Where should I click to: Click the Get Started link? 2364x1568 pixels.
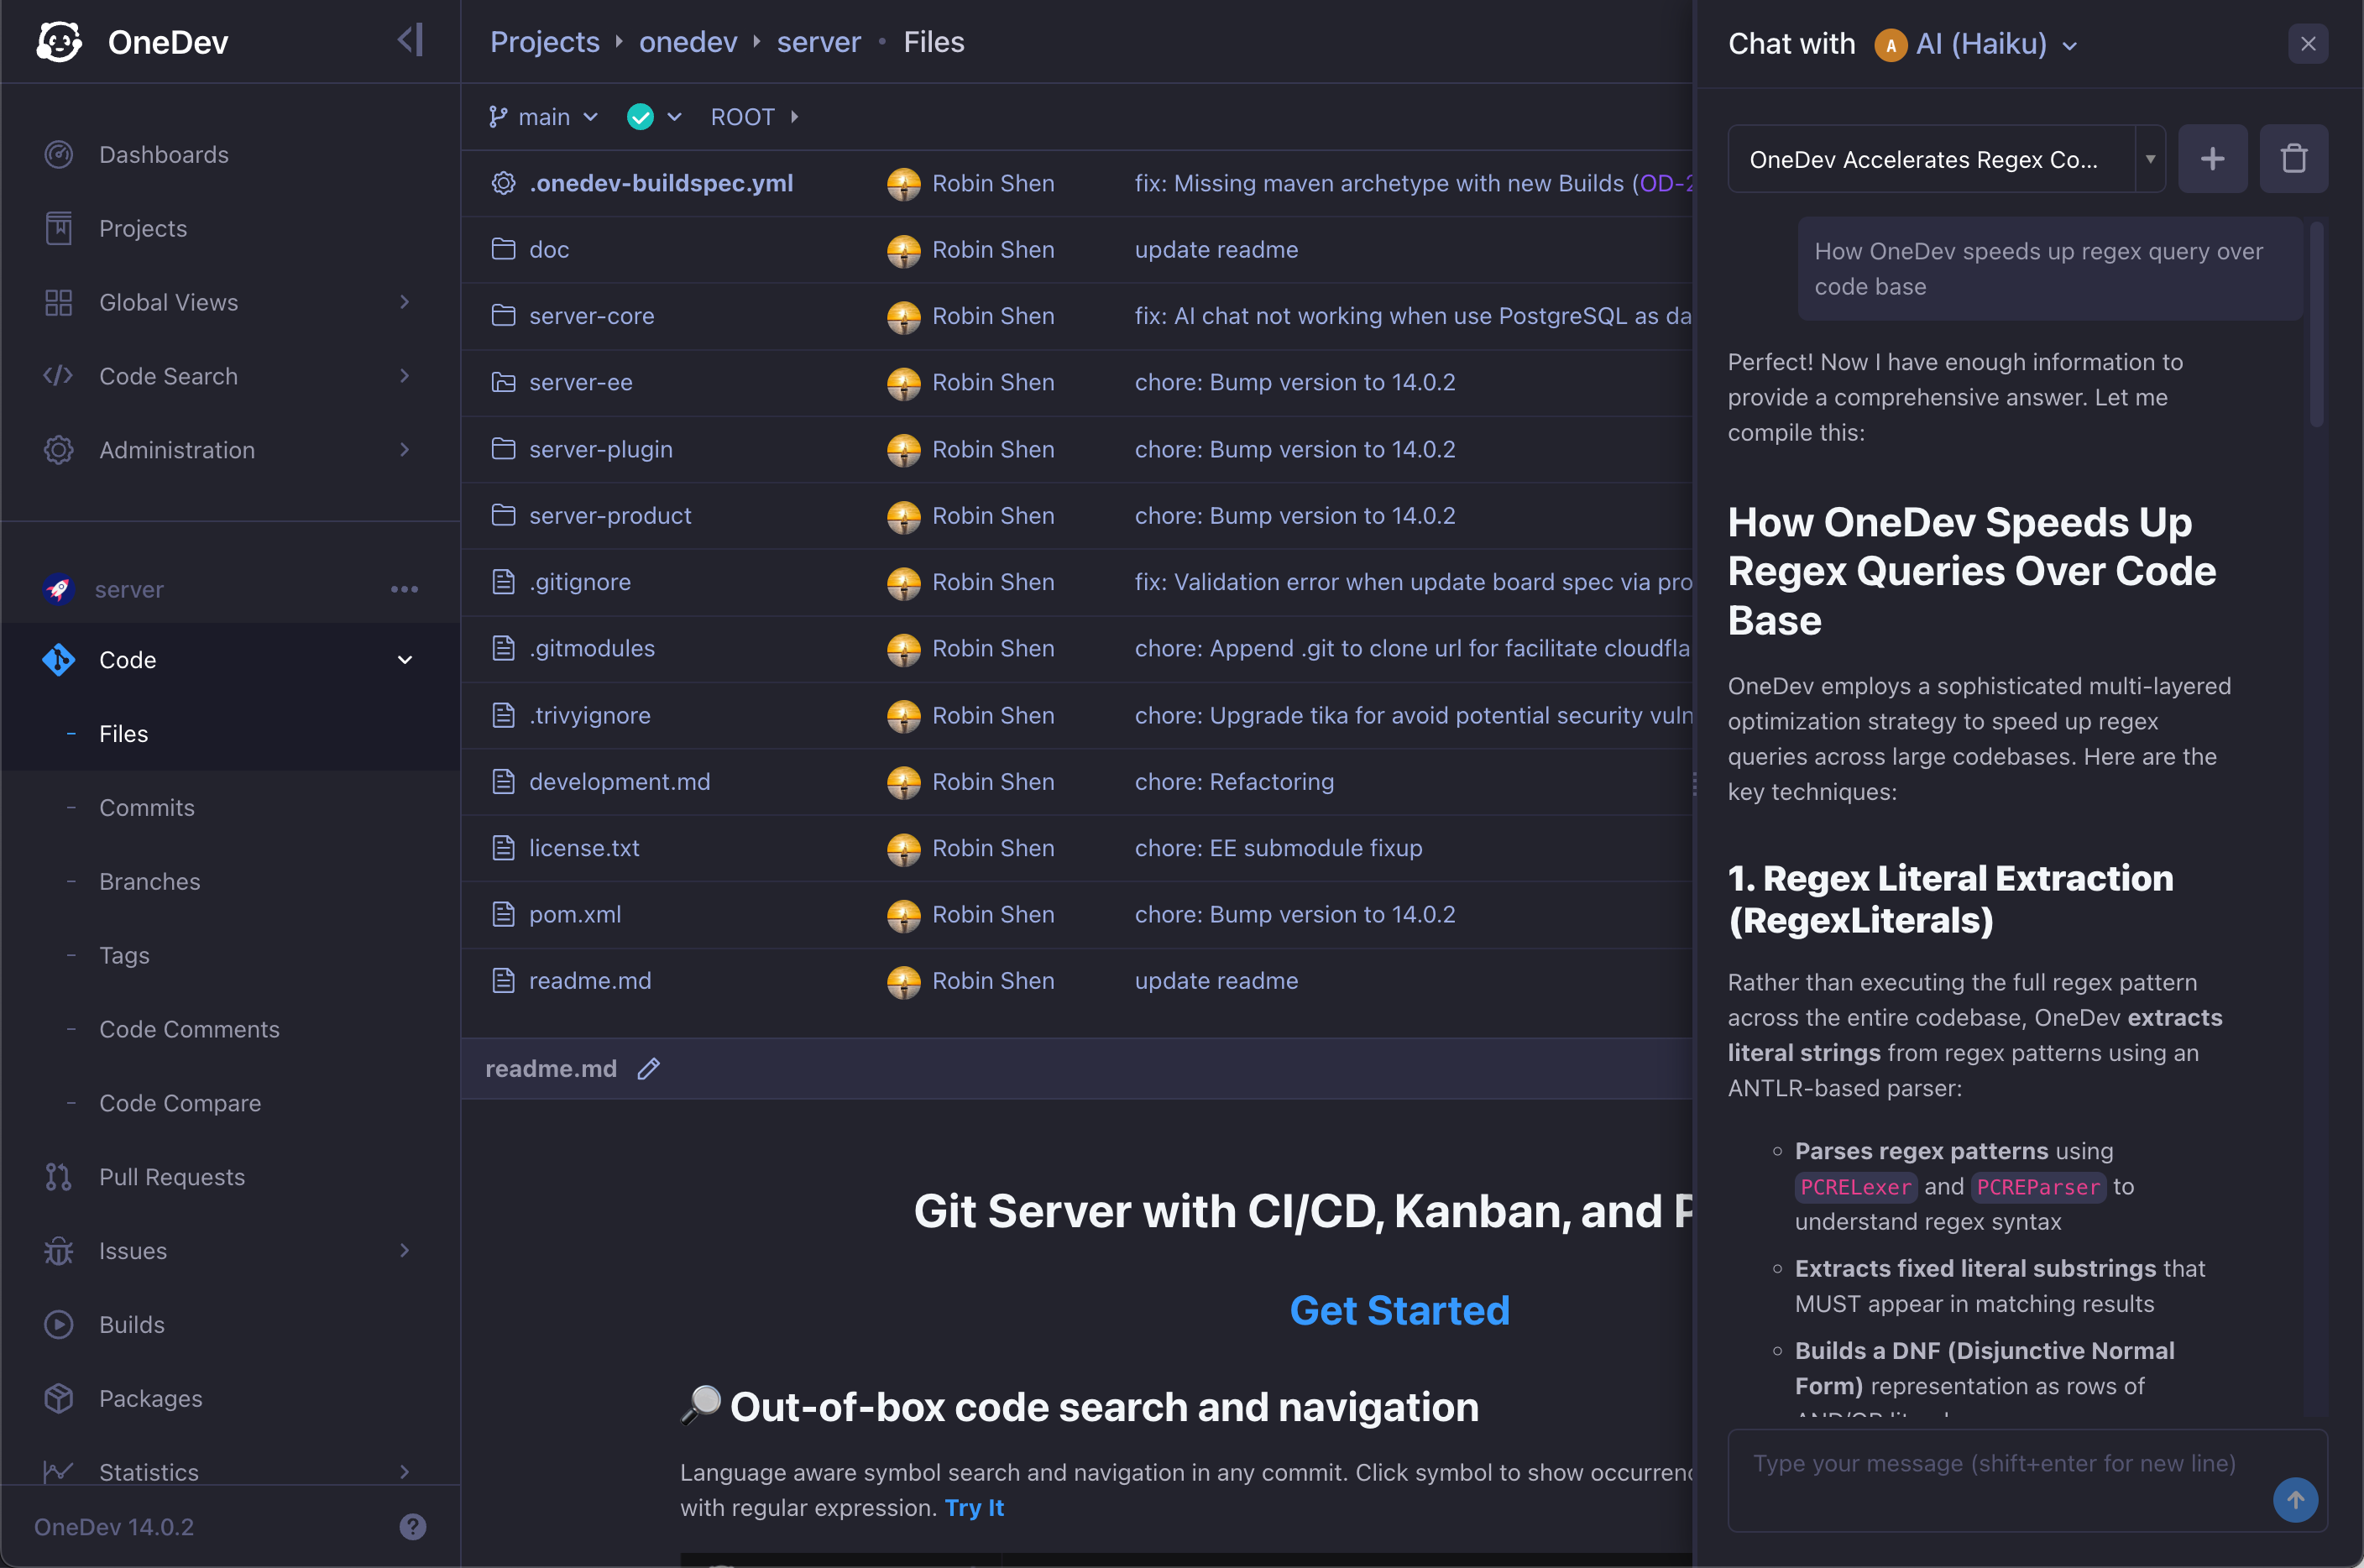pyautogui.click(x=1398, y=1310)
